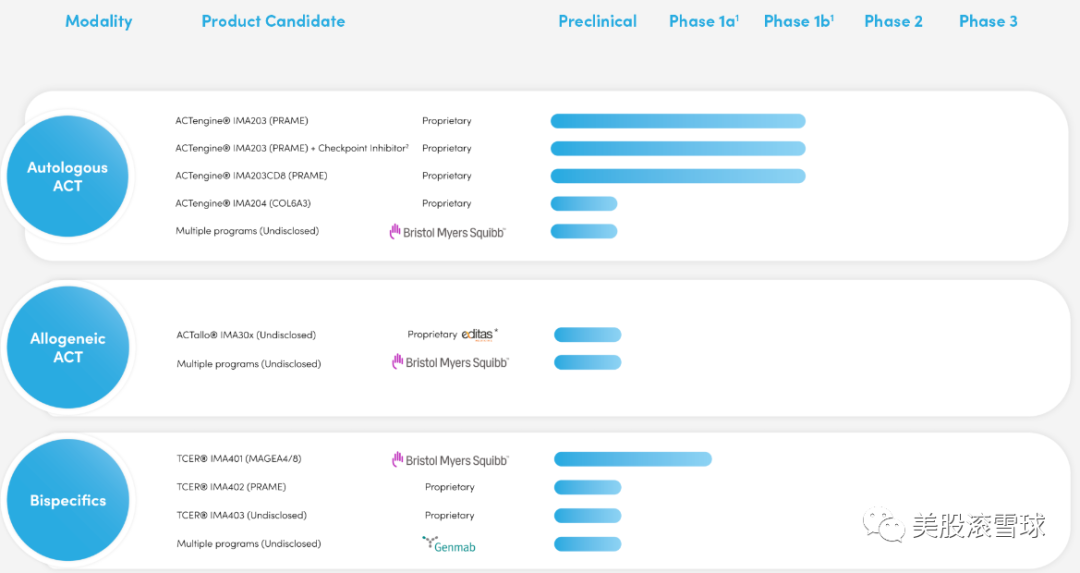Click the WeChat watermark icon
This screenshot has width=1080, height=573.
pyautogui.click(x=885, y=525)
